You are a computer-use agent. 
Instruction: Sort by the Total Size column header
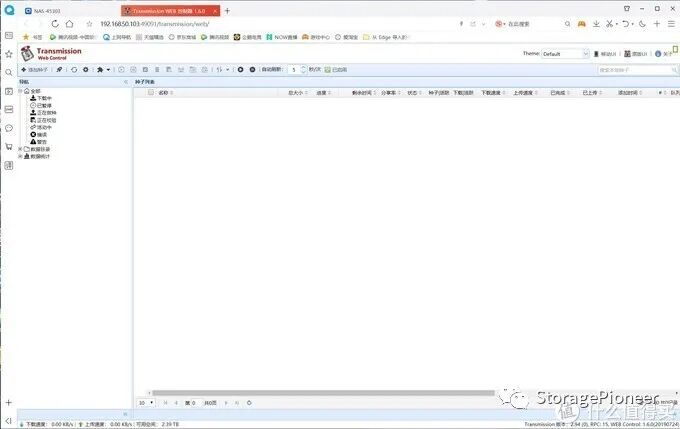pyautogui.click(x=298, y=93)
